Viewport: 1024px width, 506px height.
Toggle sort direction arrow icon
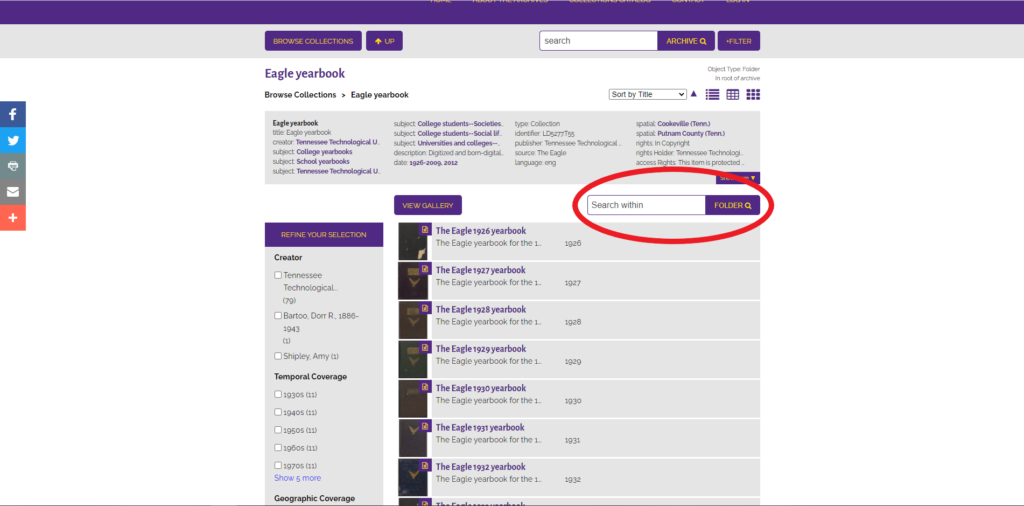click(694, 94)
